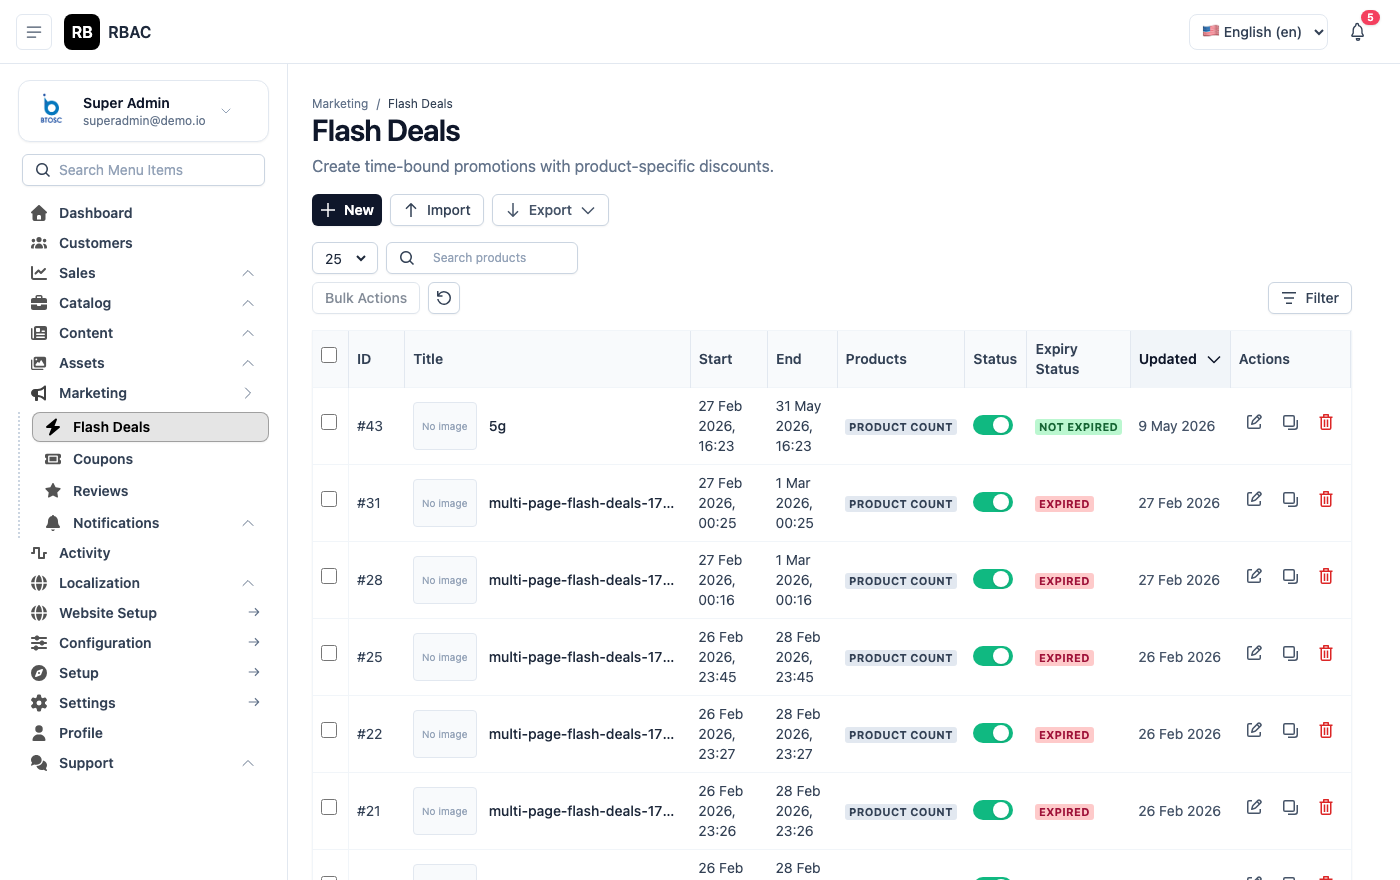Duplicate flash deal #43
The width and height of the screenshot is (1400, 880).
(1290, 422)
